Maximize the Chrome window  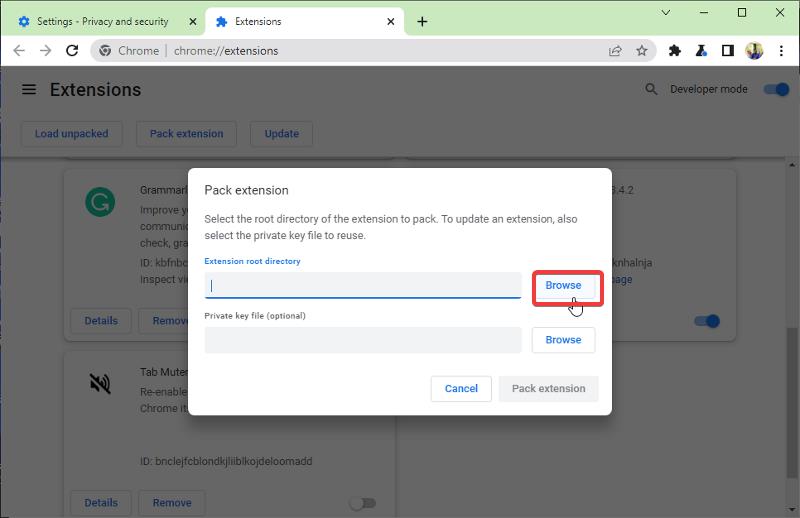742,12
